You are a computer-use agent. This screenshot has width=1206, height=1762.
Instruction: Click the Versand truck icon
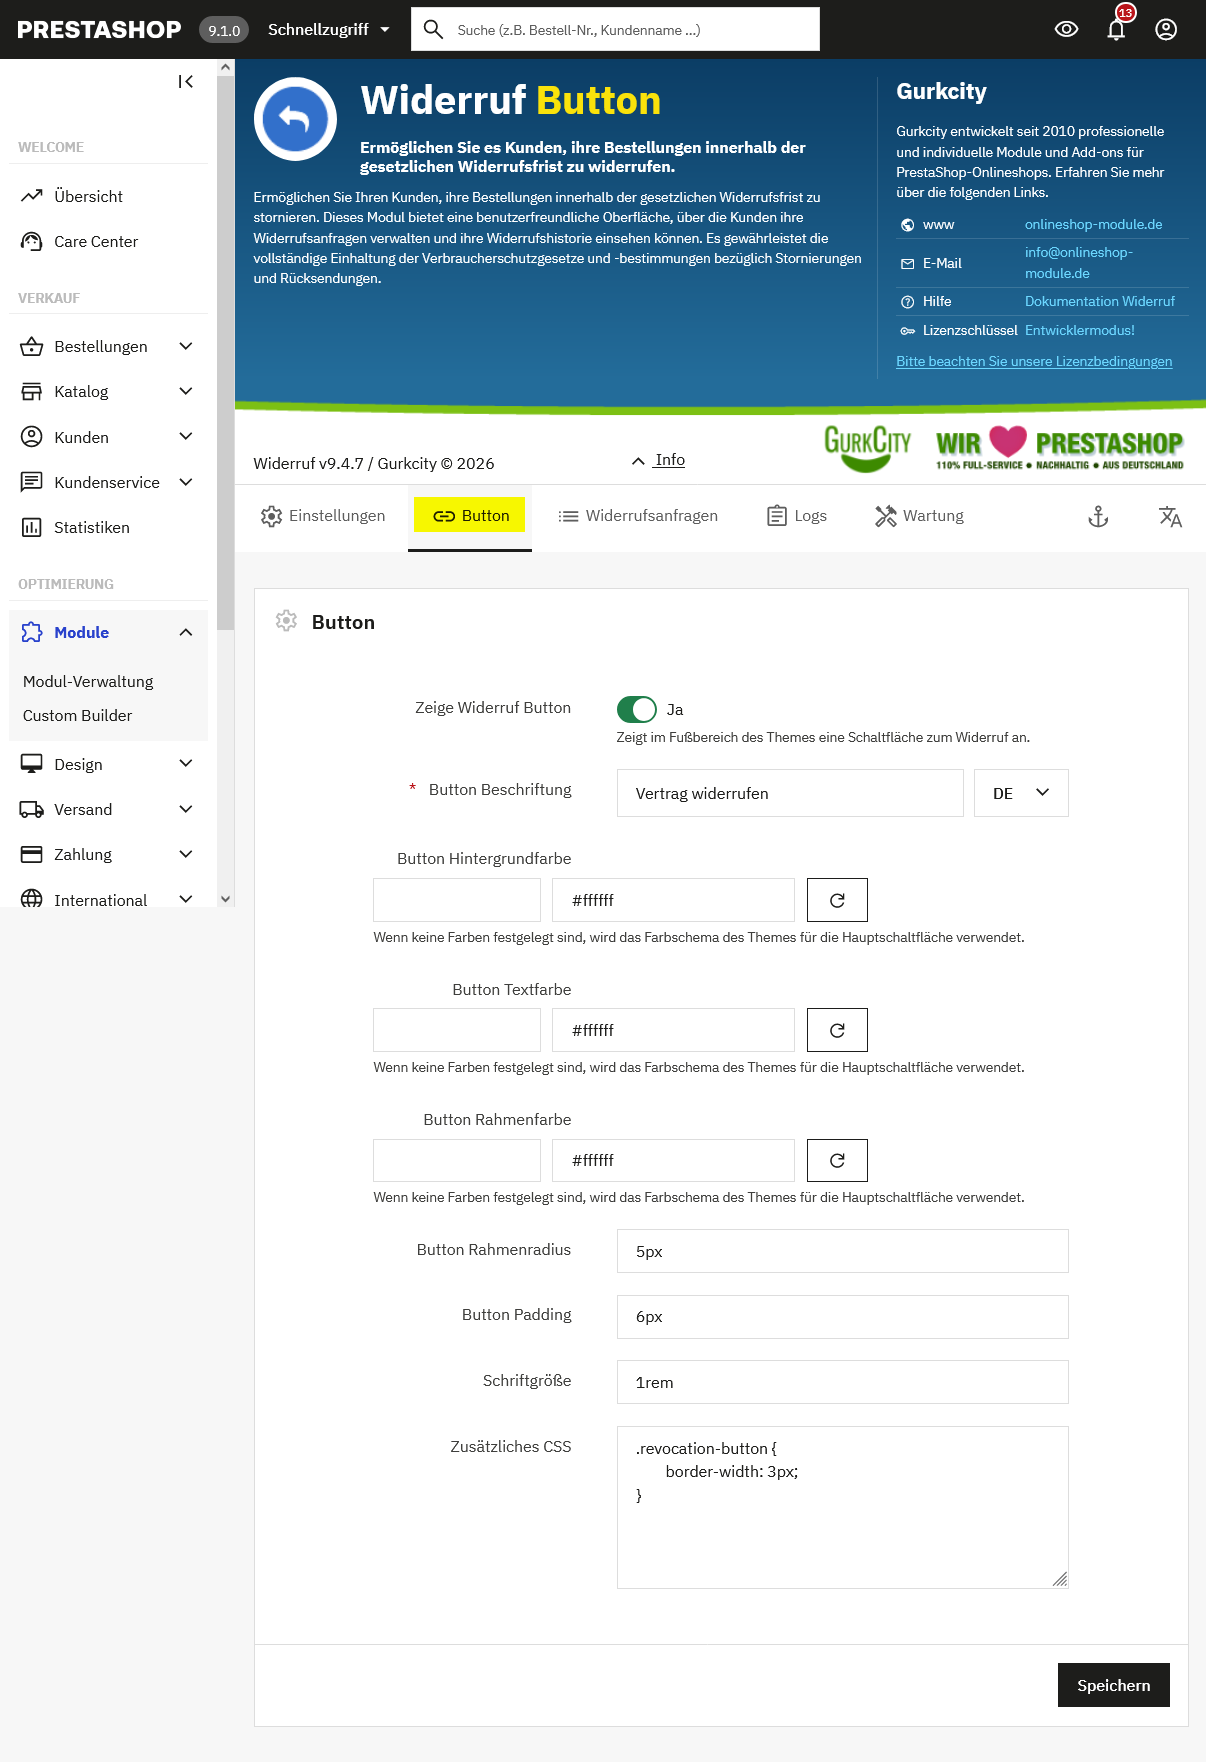pyautogui.click(x=32, y=809)
